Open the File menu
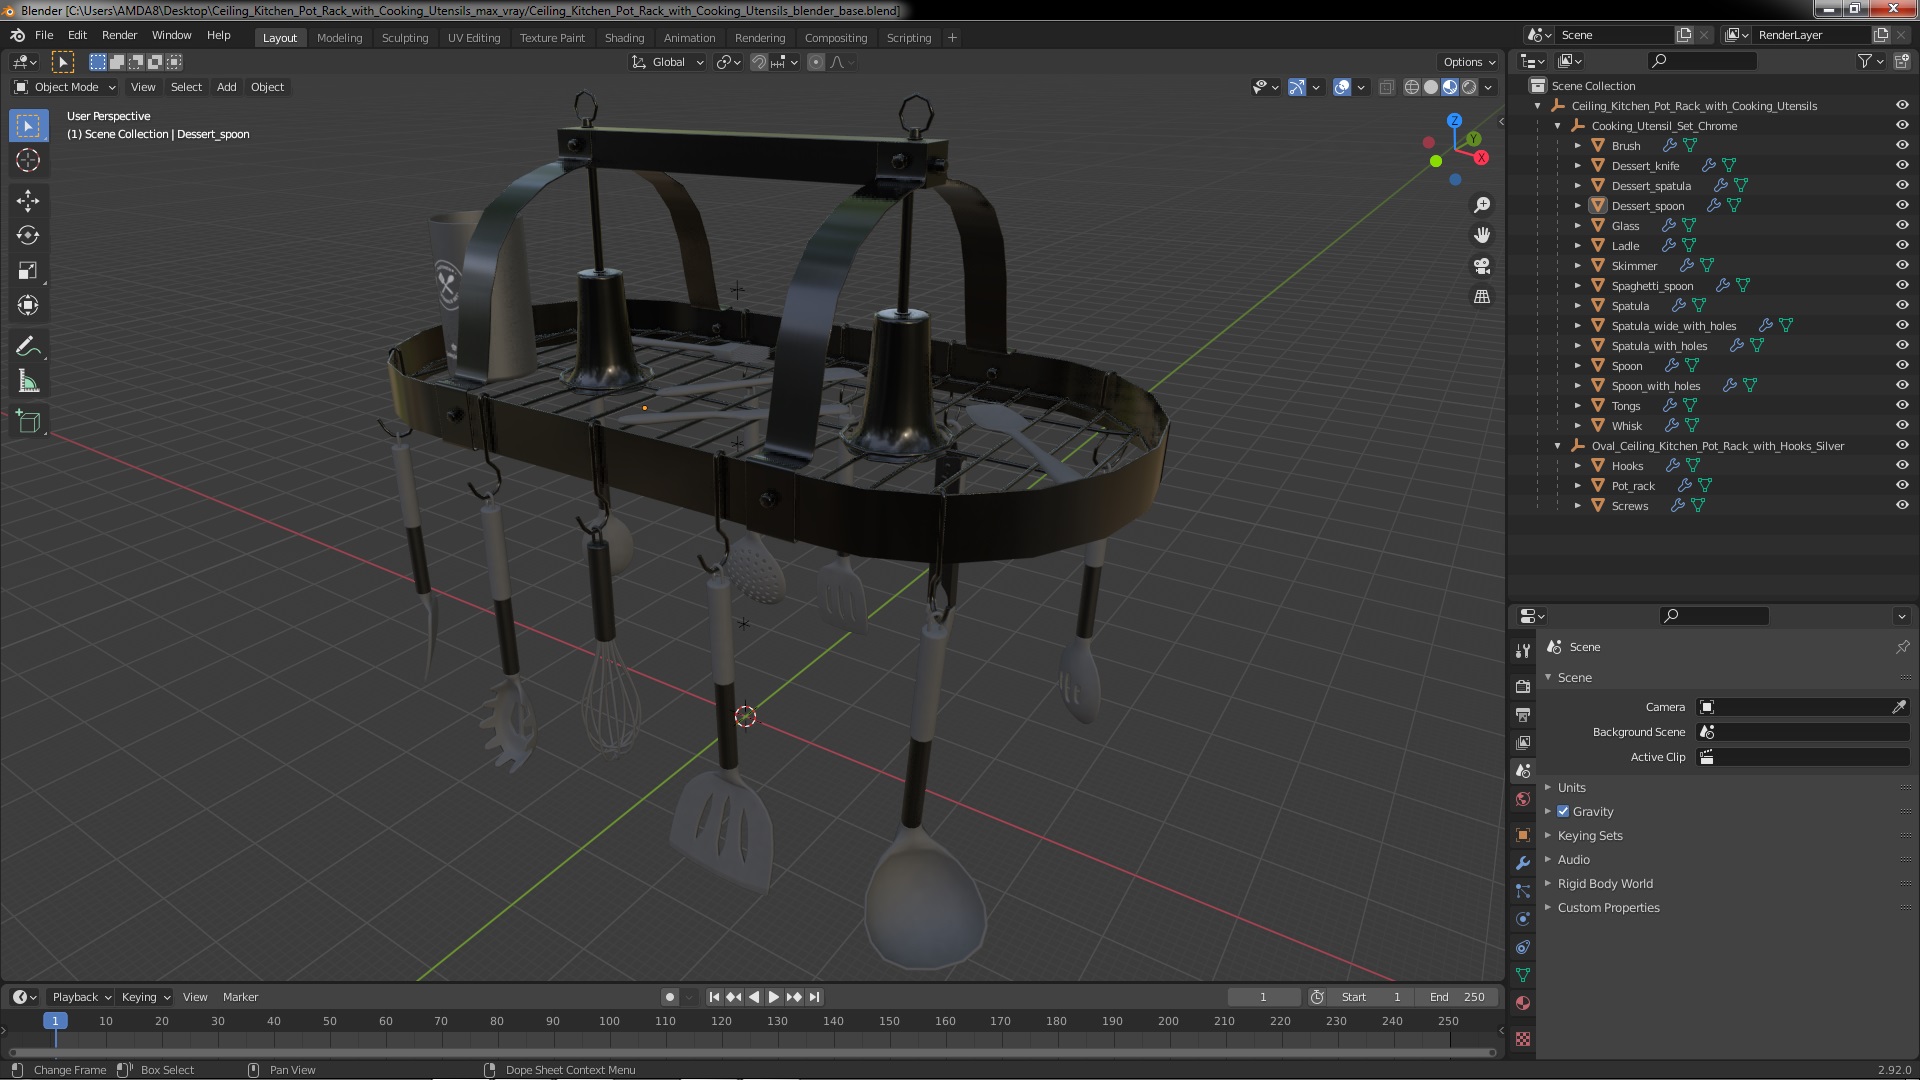The height and width of the screenshot is (1080, 1920). (x=44, y=35)
